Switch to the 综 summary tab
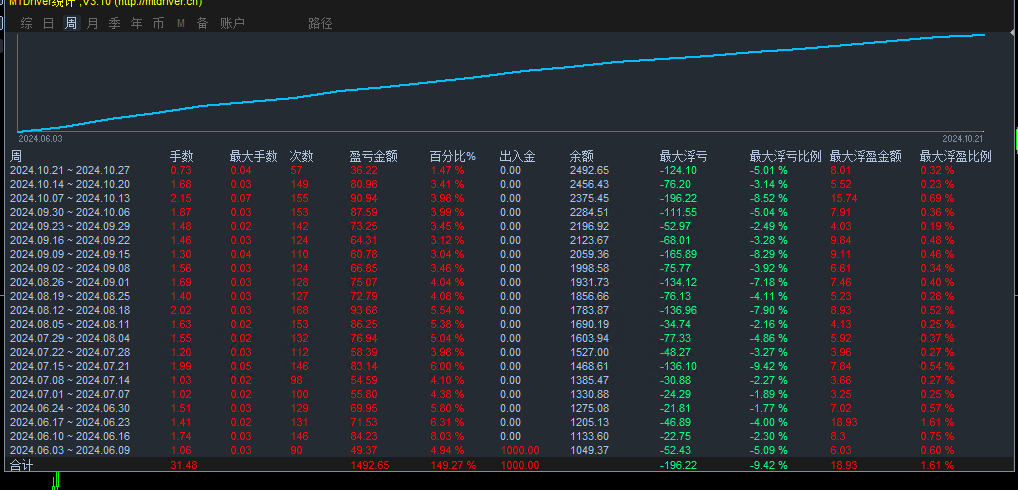The image size is (1018, 490). 27,23
